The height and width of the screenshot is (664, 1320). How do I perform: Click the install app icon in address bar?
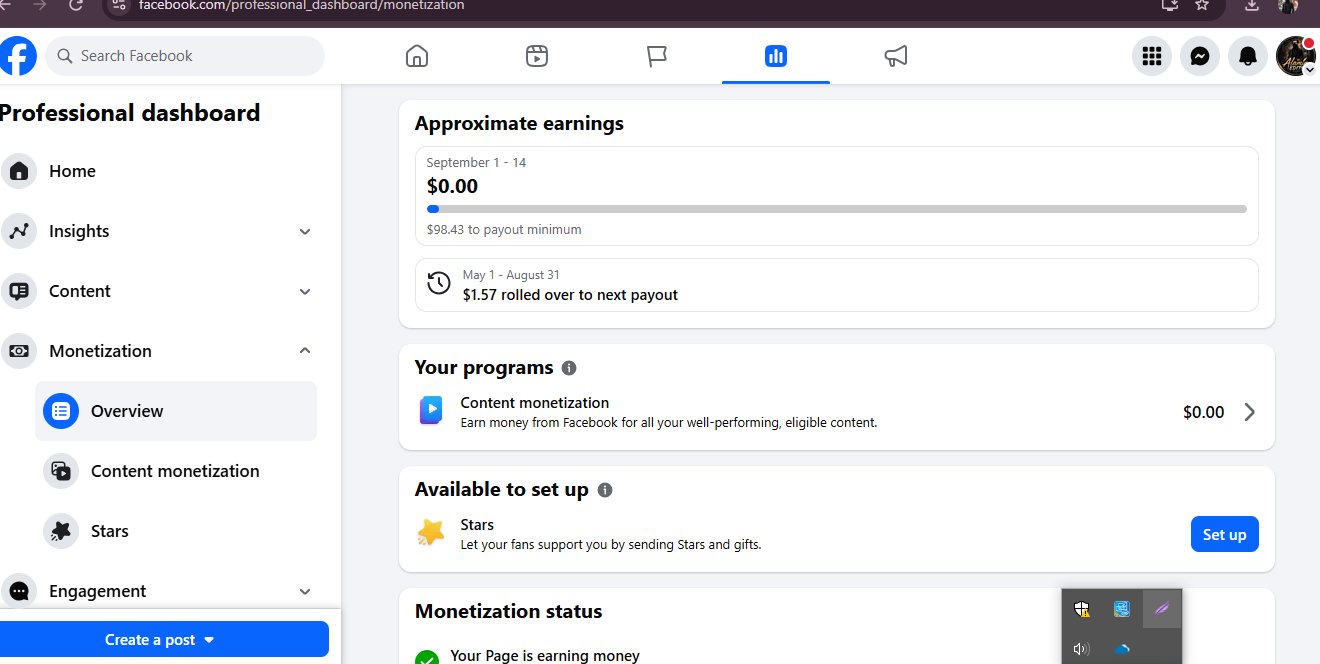tap(1171, 5)
